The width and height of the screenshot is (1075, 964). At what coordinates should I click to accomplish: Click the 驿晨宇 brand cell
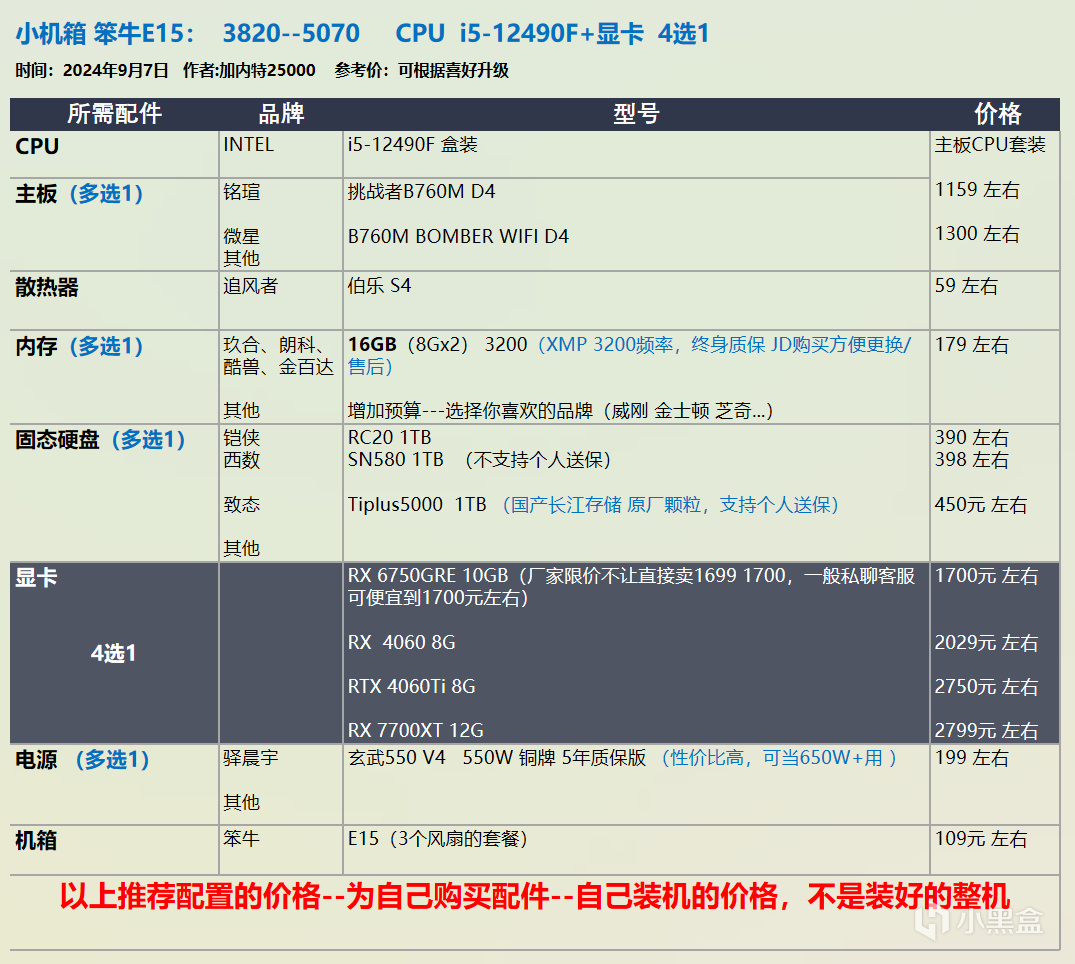250,758
